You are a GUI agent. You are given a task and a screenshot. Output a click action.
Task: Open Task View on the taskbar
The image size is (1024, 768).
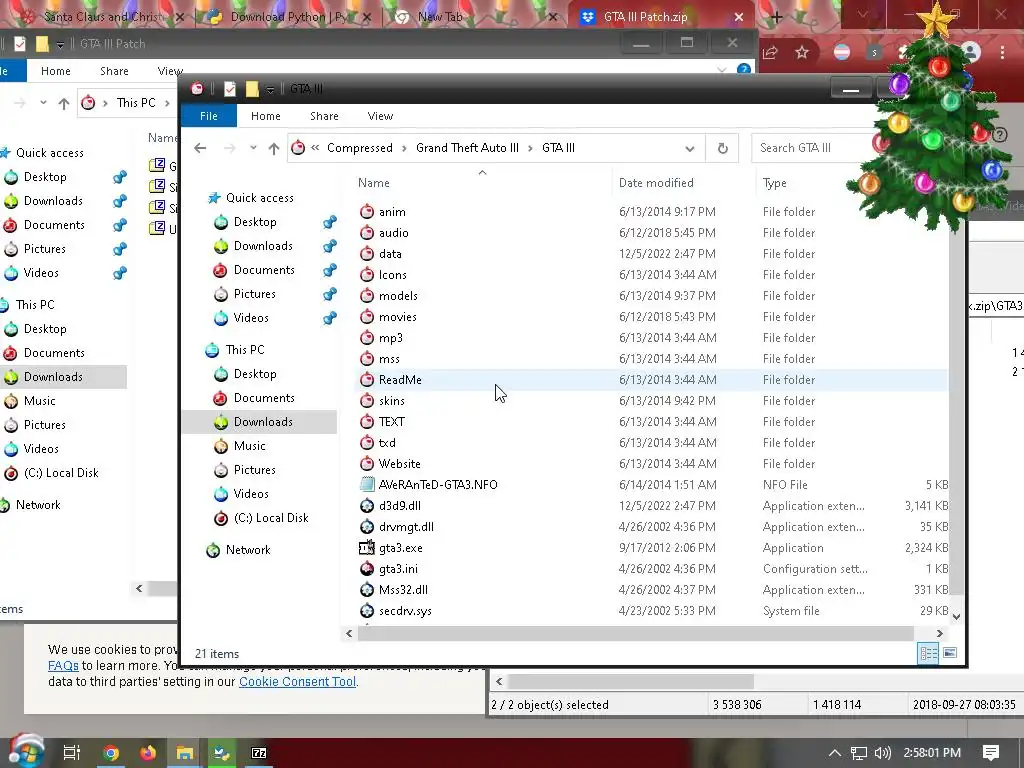point(72,753)
